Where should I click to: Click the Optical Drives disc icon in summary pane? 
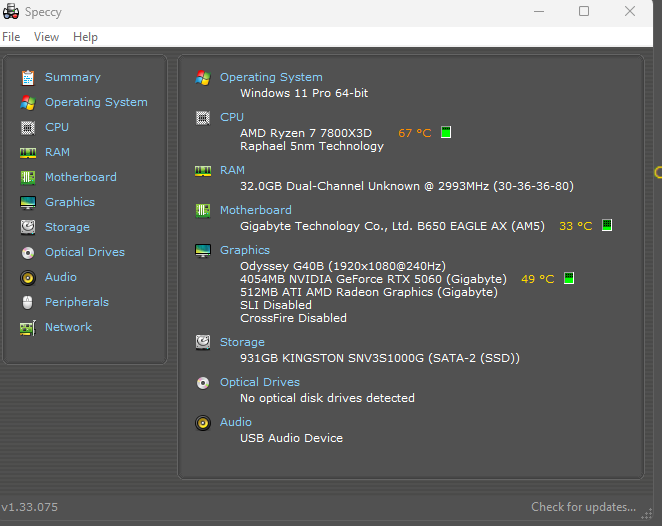(203, 382)
